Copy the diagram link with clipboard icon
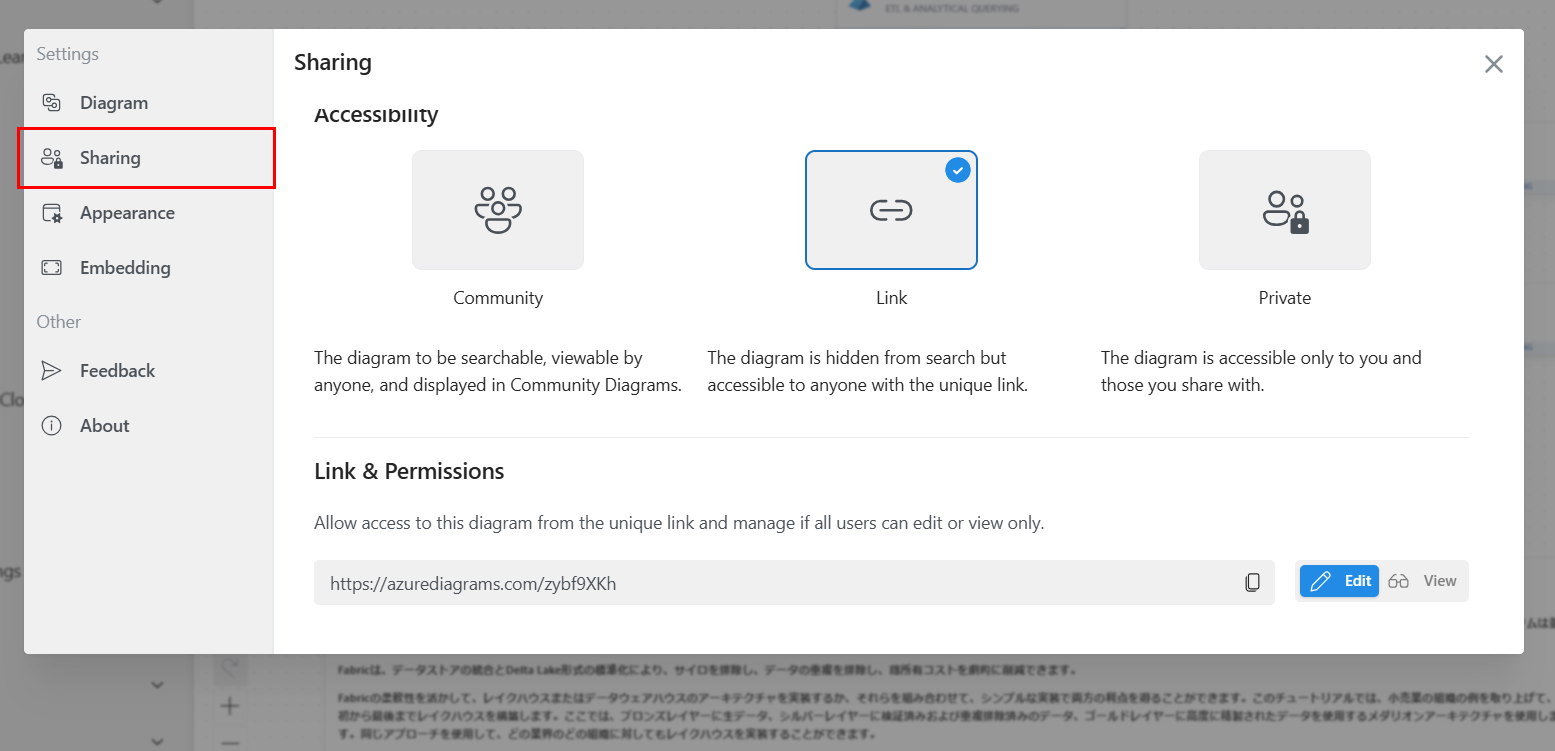The width and height of the screenshot is (1555, 751). 1252,582
